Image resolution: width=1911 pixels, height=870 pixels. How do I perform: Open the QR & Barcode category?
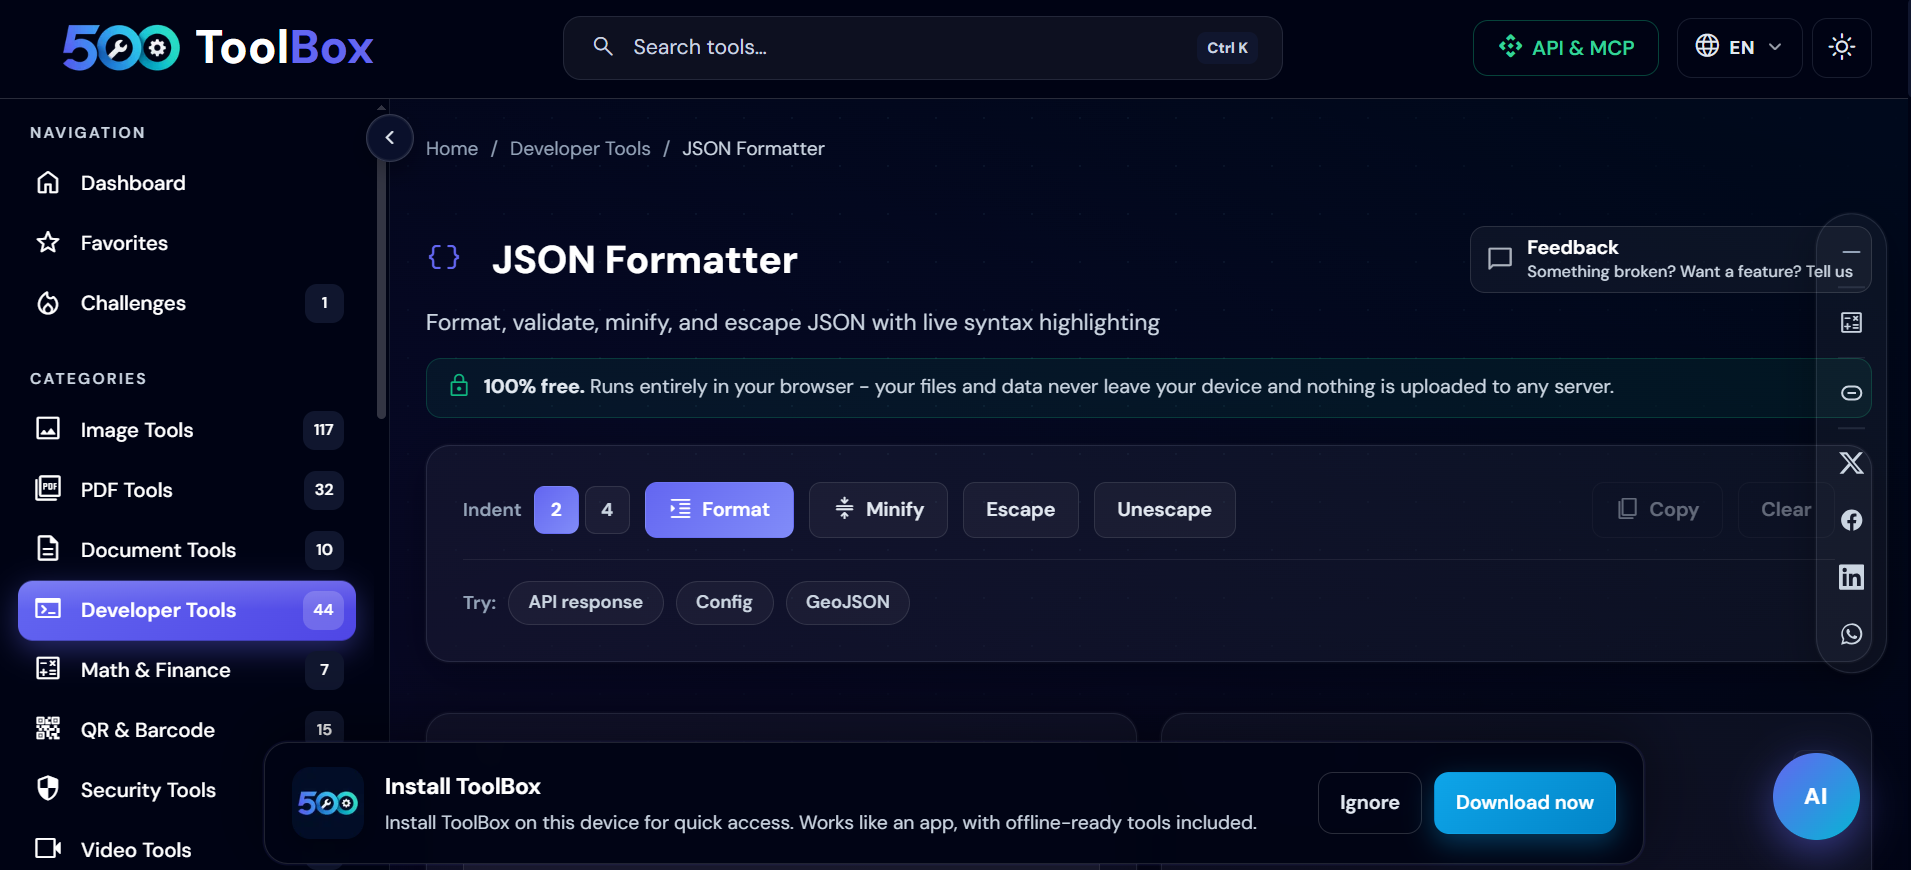coord(187,730)
